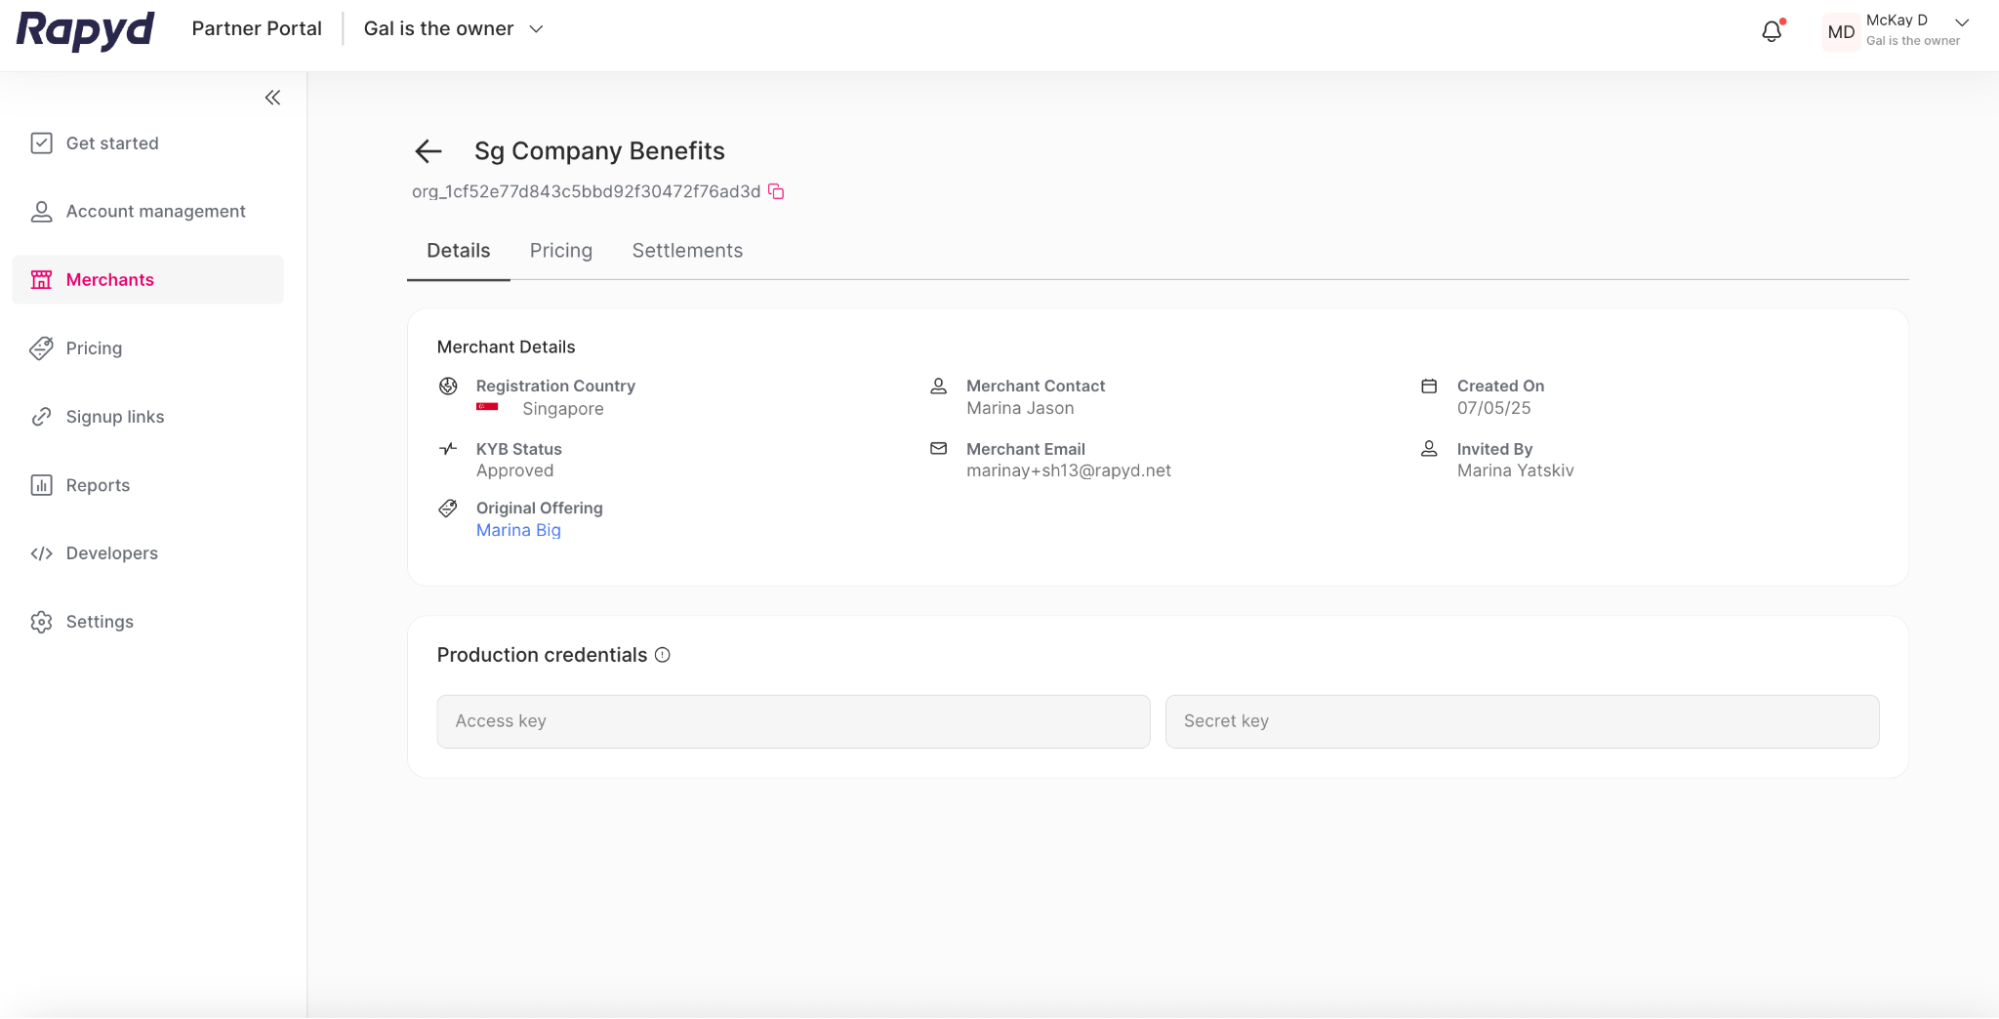Click the Original Offering tag icon
1999x1019 pixels.
tap(448, 508)
